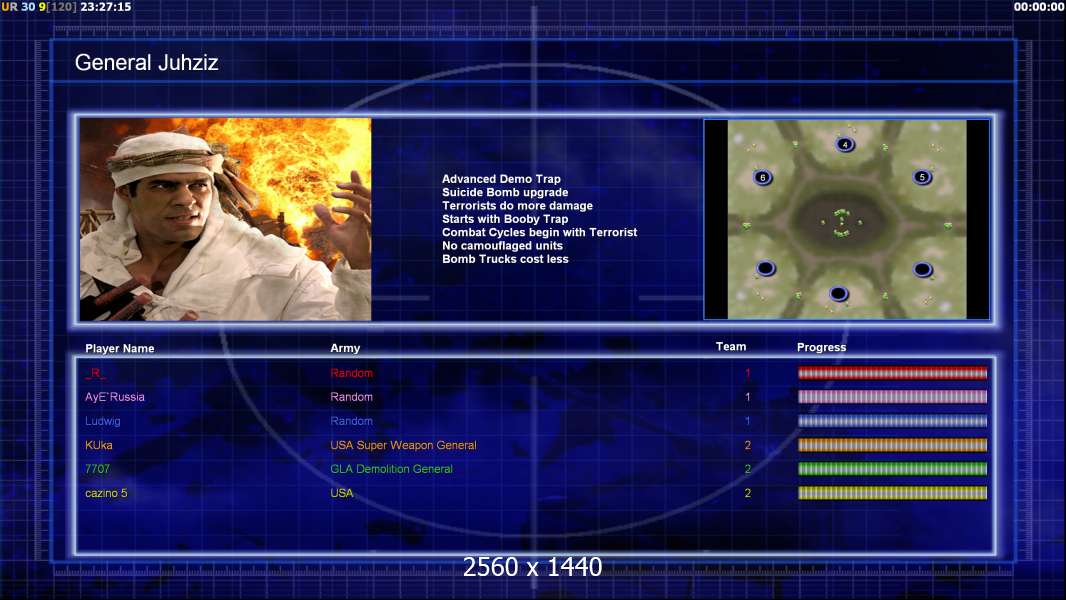Click the General Juhziz portrait image
The height and width of the screenshot is (600, 1066).
225,219
